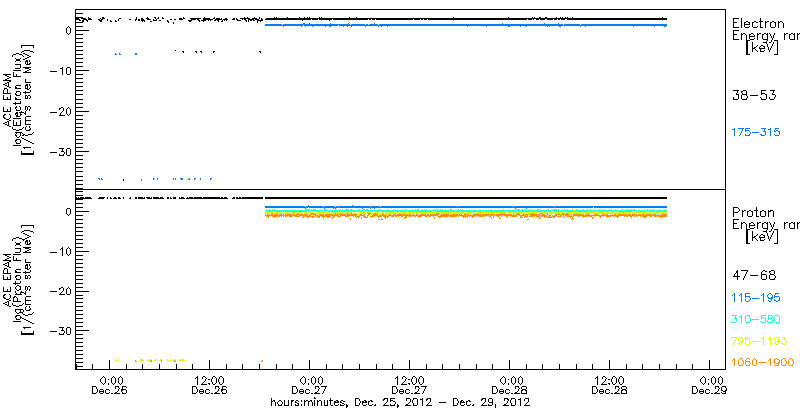The width and height of the screenshot is (800, 410).
Task: Click the time axis title Dec. 25, 2012 - Dec. 29, 2012
Action: pyautogui.click(x=400, y=402)
